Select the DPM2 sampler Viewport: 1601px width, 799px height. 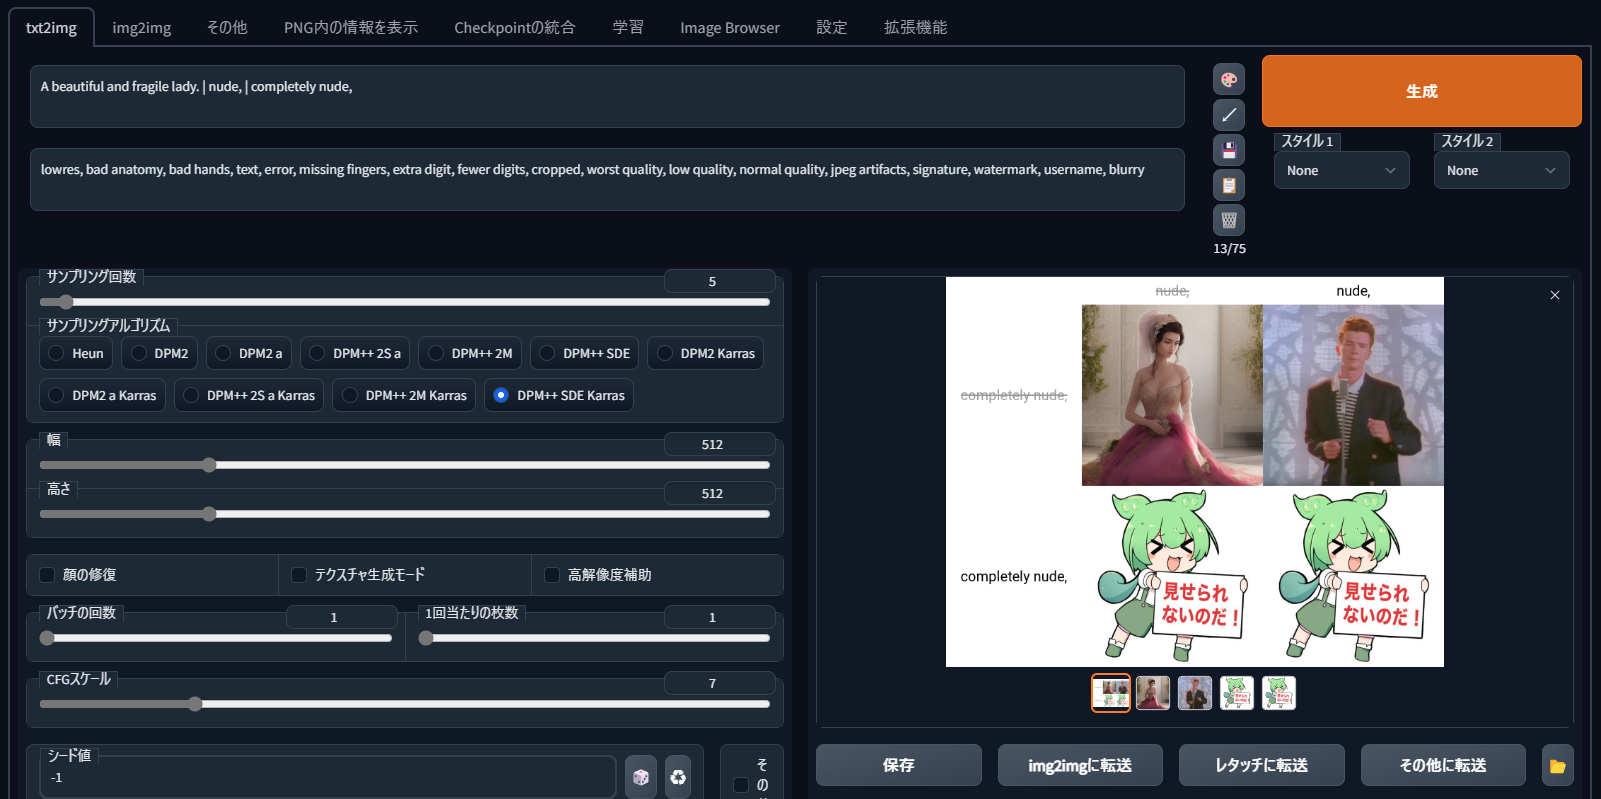pos(160,353)
